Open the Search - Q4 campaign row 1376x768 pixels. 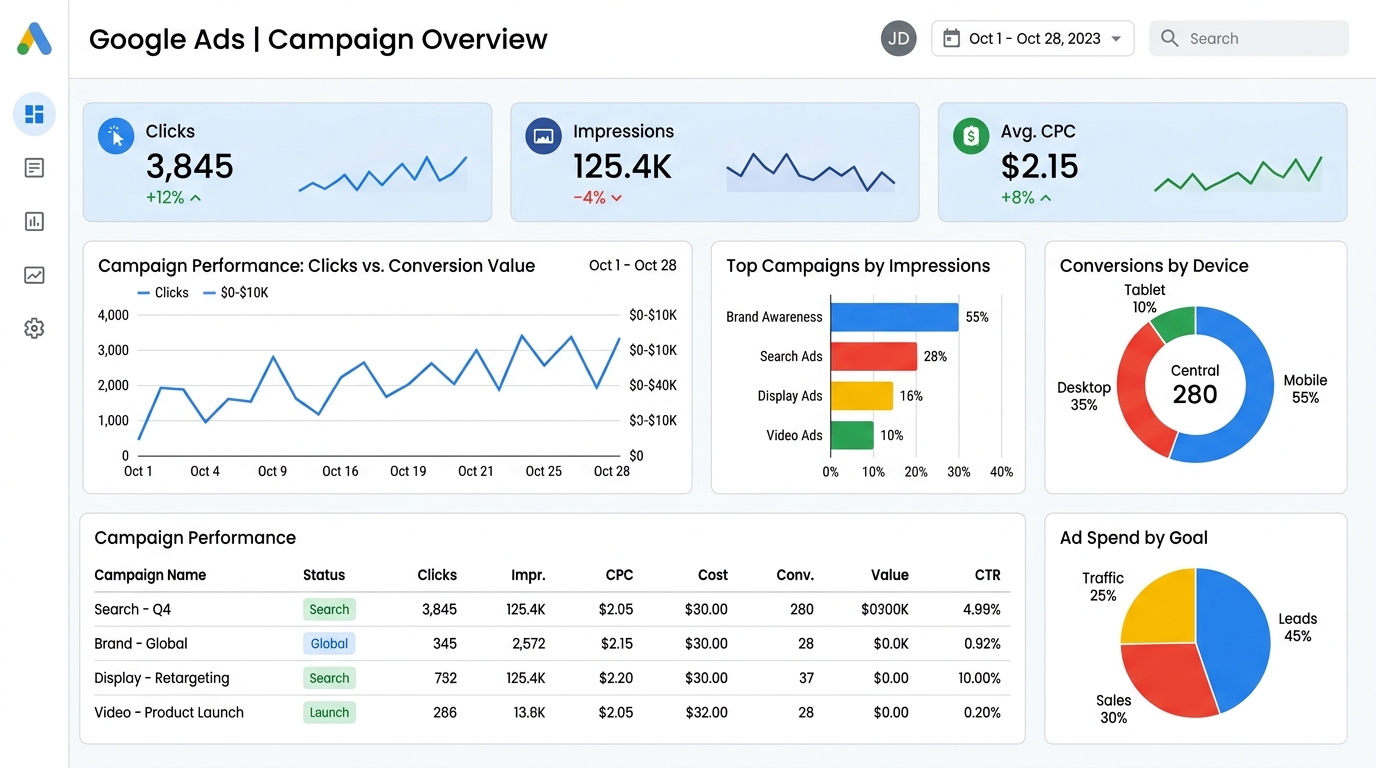click(x=552, y=609)
